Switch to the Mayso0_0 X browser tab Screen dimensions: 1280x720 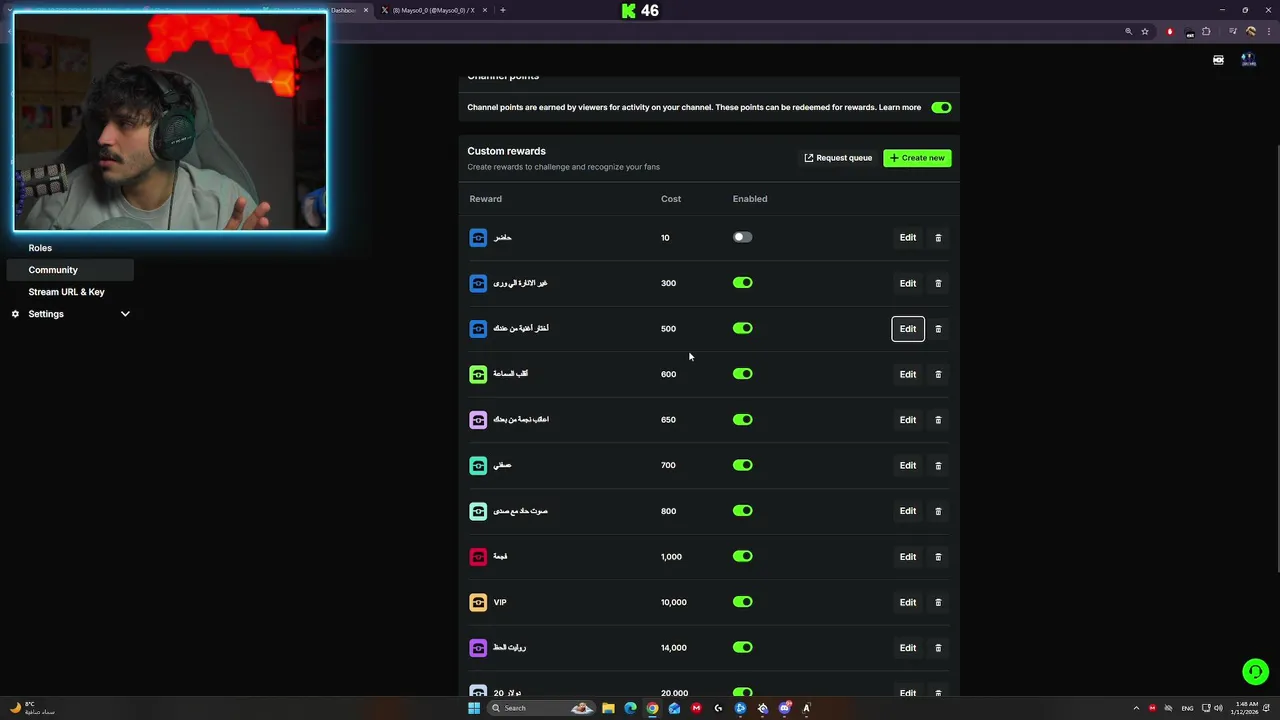pyautogui.click(x=433, y=10)
